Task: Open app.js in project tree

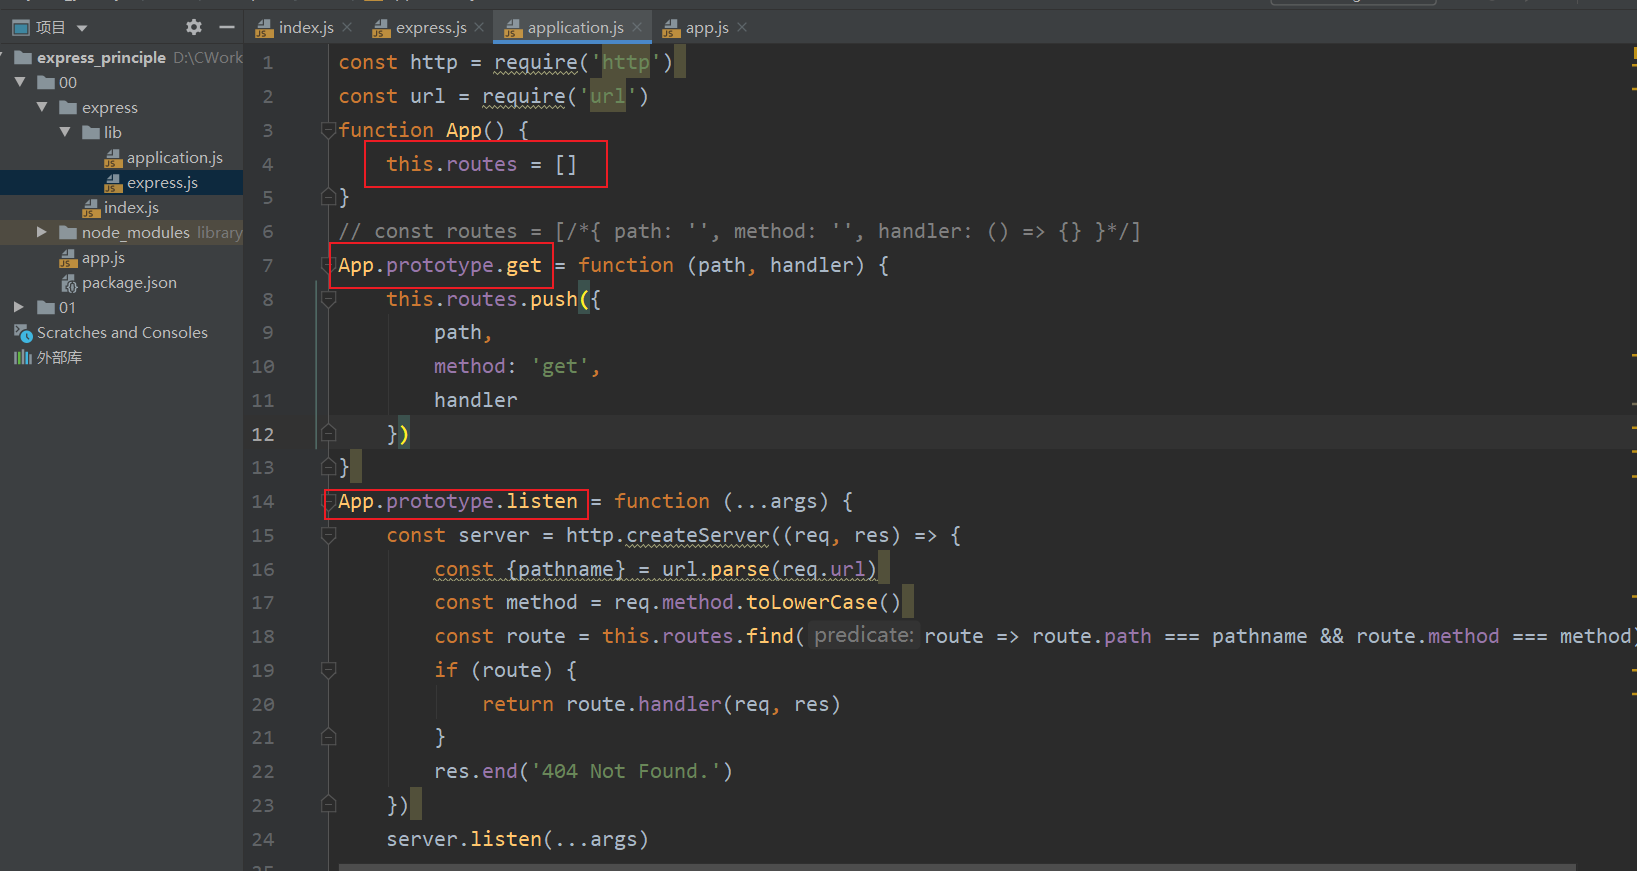Action: [x=103, y=258]
